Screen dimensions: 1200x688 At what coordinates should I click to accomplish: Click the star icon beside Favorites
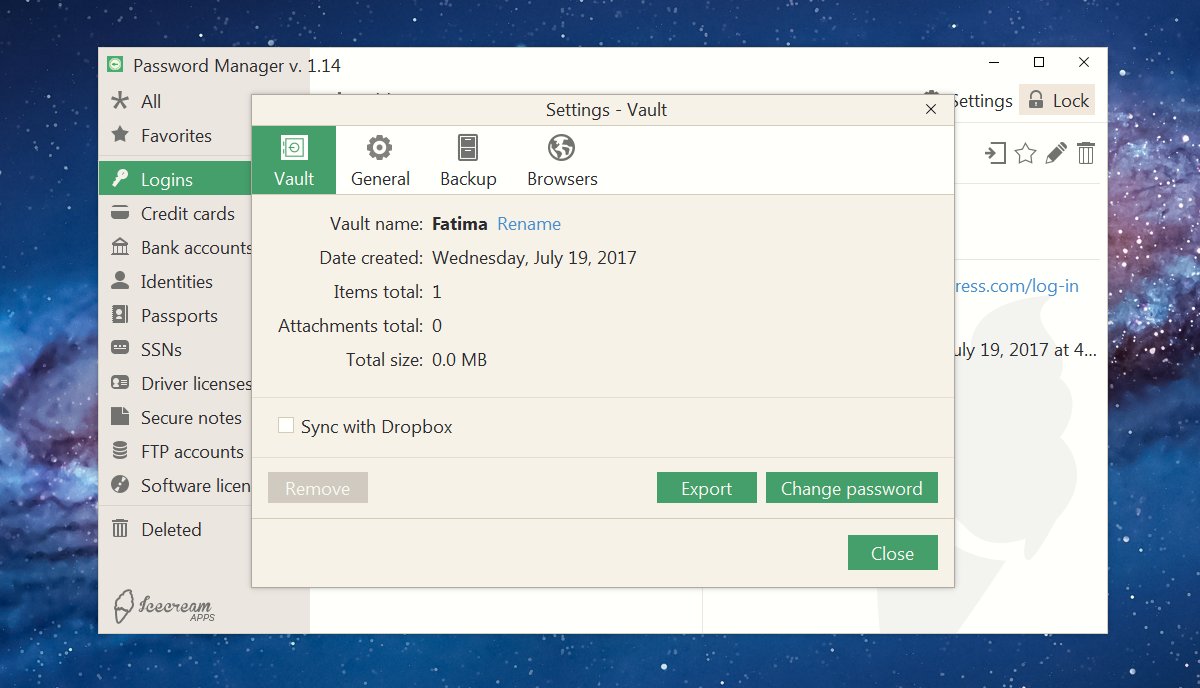[120, 134]
